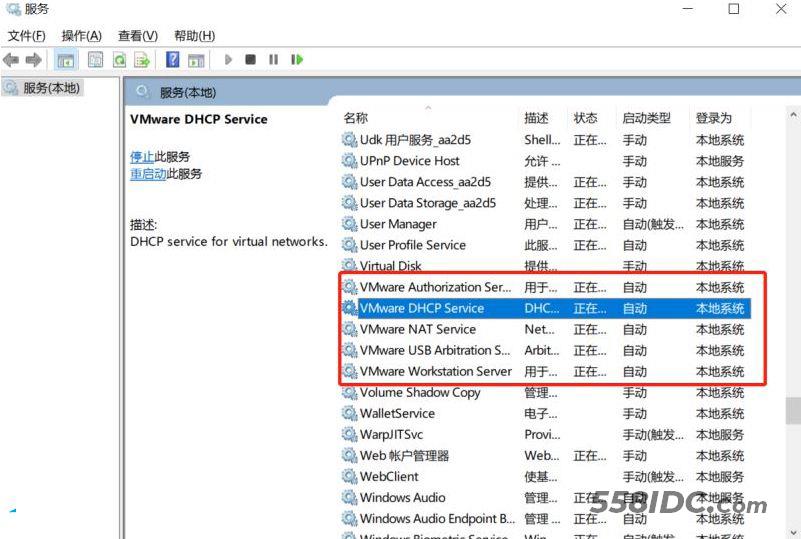Image resolution: width=801 pixels, height=539 pixels.
Task: Open the 文件(F) menu
Action: (x=27, y=36)
